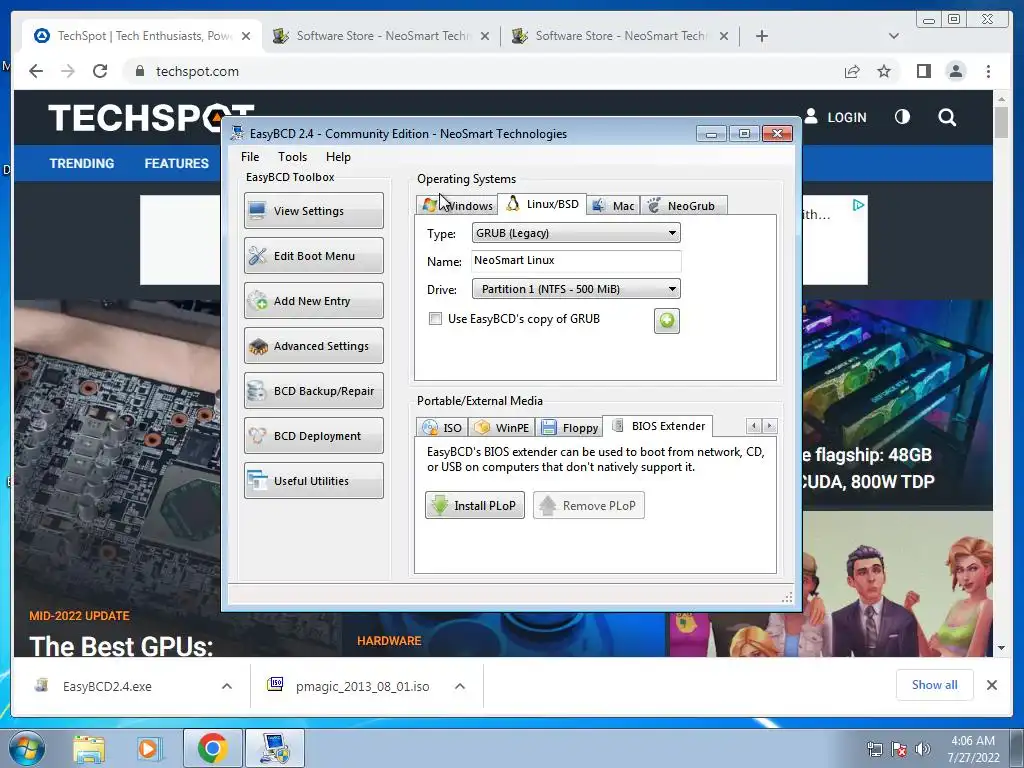Click the Chrome address bar
Screen dimensions: 1024x768
pyautogui.click(x=480, y=71)
